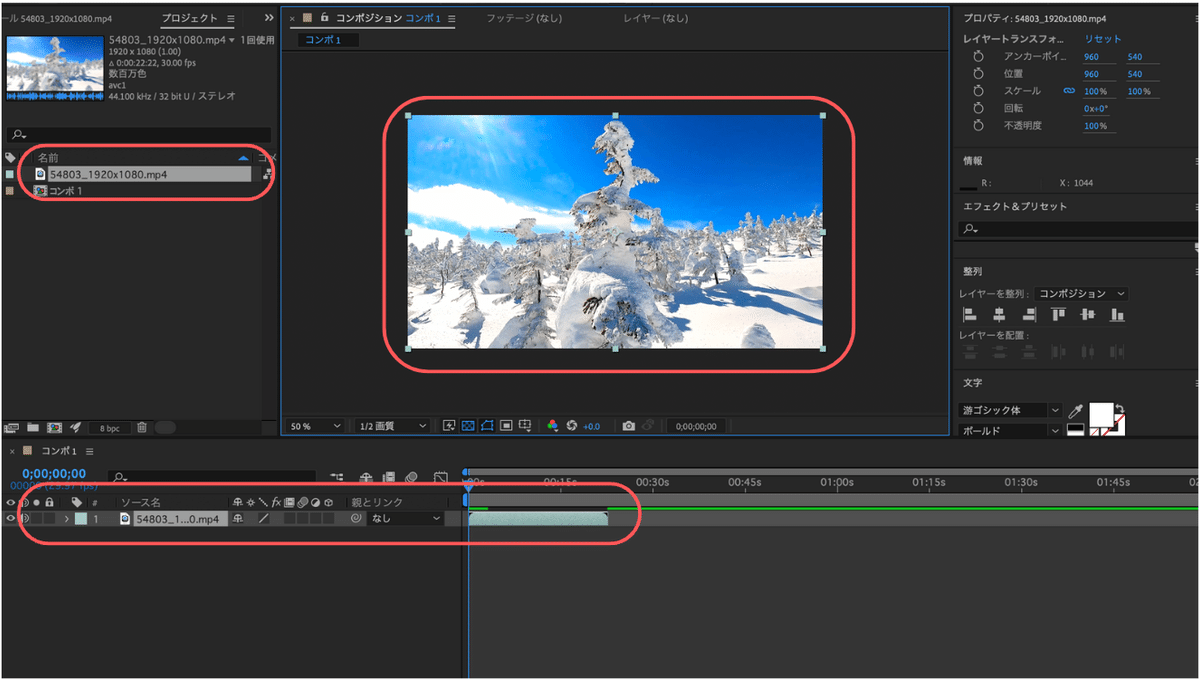The height and width of the screenshot is (679, 1200).
Task: Delete selected project item with the trash icon
Action: point(142,427)
